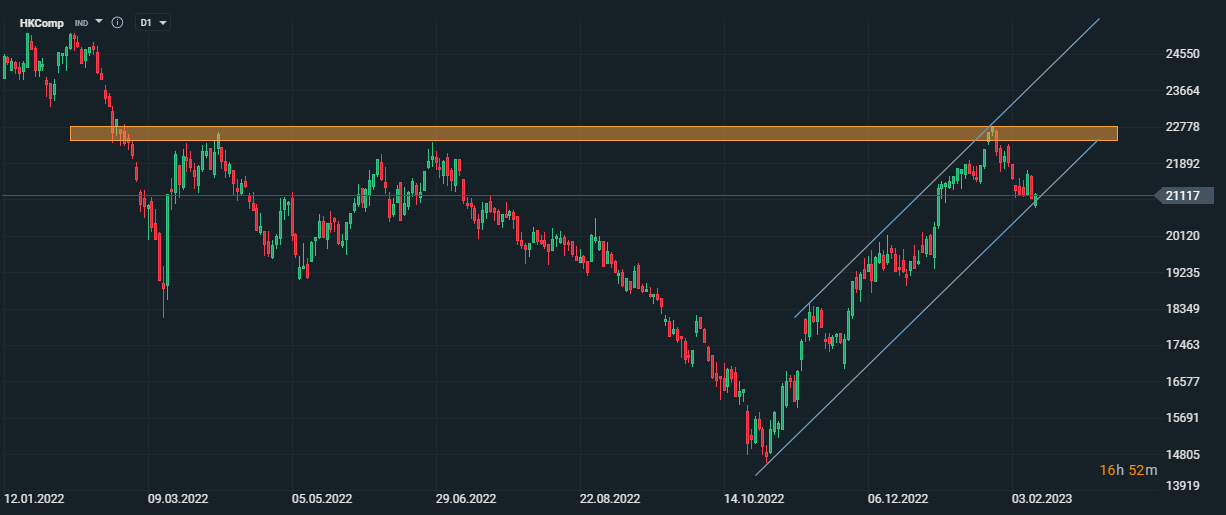Click the current price tag 21117
This screenshot has width=1226, height=515.
1183,196
